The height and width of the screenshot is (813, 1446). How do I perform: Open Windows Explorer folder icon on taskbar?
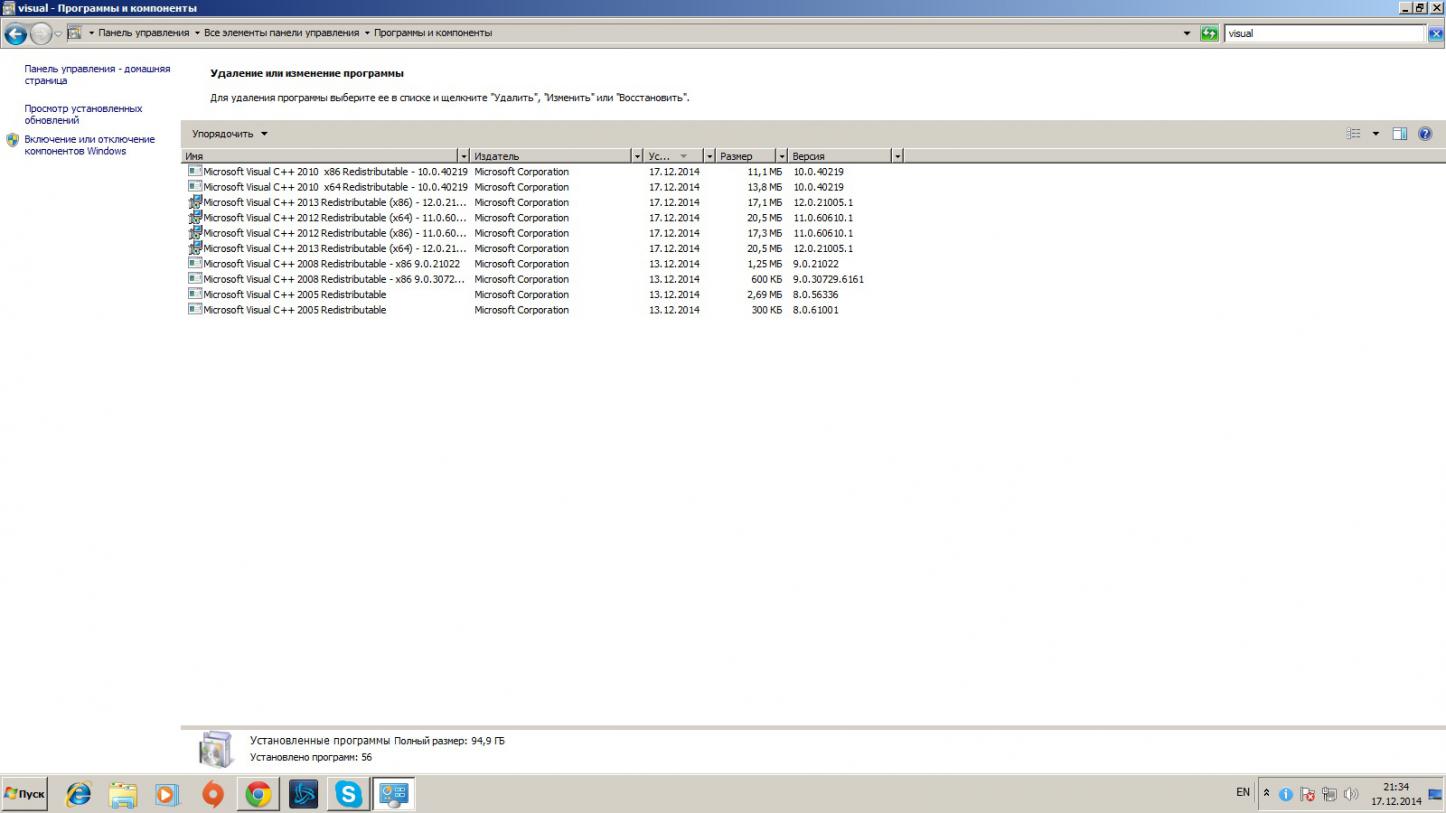[123, 794]
